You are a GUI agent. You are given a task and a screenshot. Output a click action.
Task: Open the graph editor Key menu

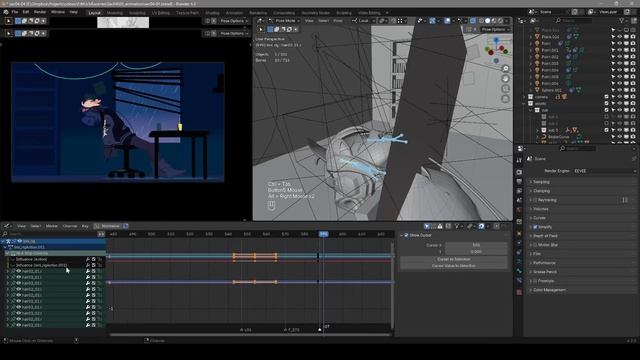[x=85, y=226]
